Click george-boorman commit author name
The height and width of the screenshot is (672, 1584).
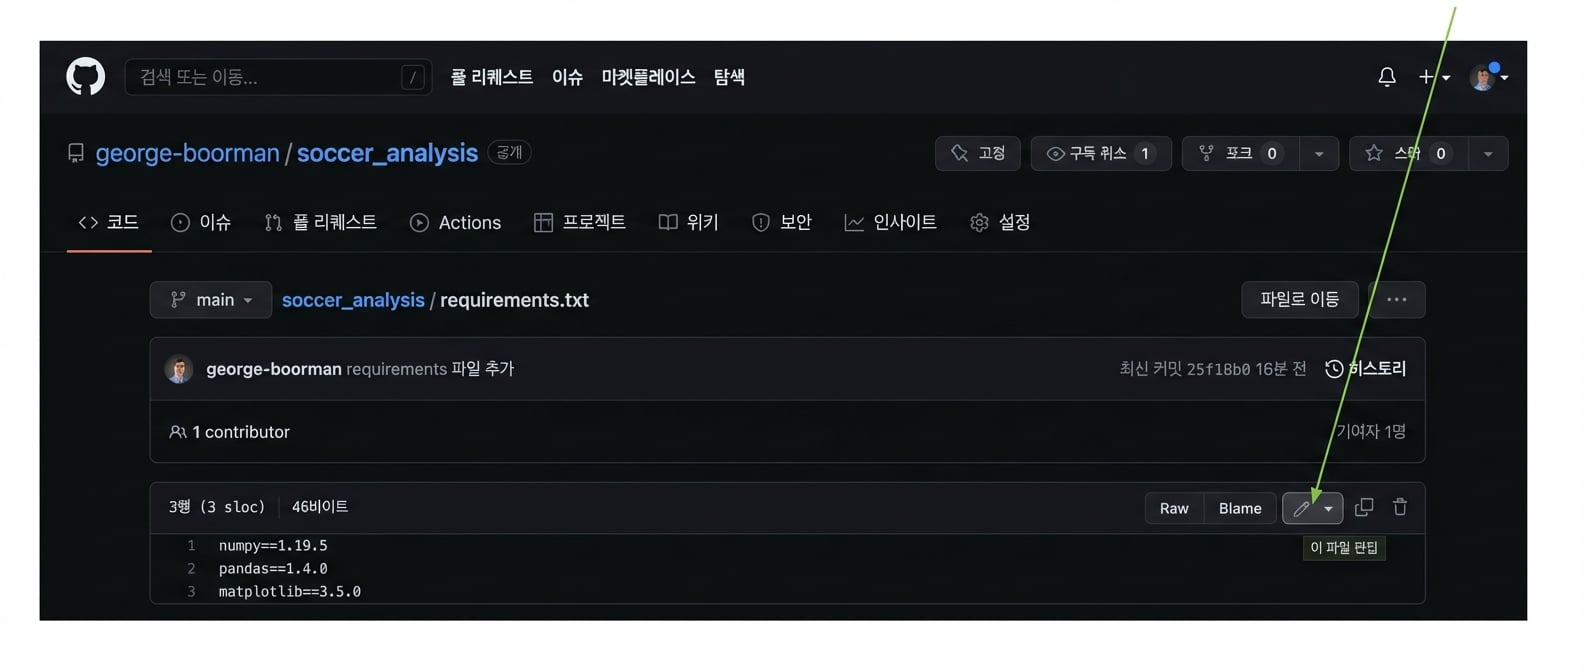pos(274,369)
